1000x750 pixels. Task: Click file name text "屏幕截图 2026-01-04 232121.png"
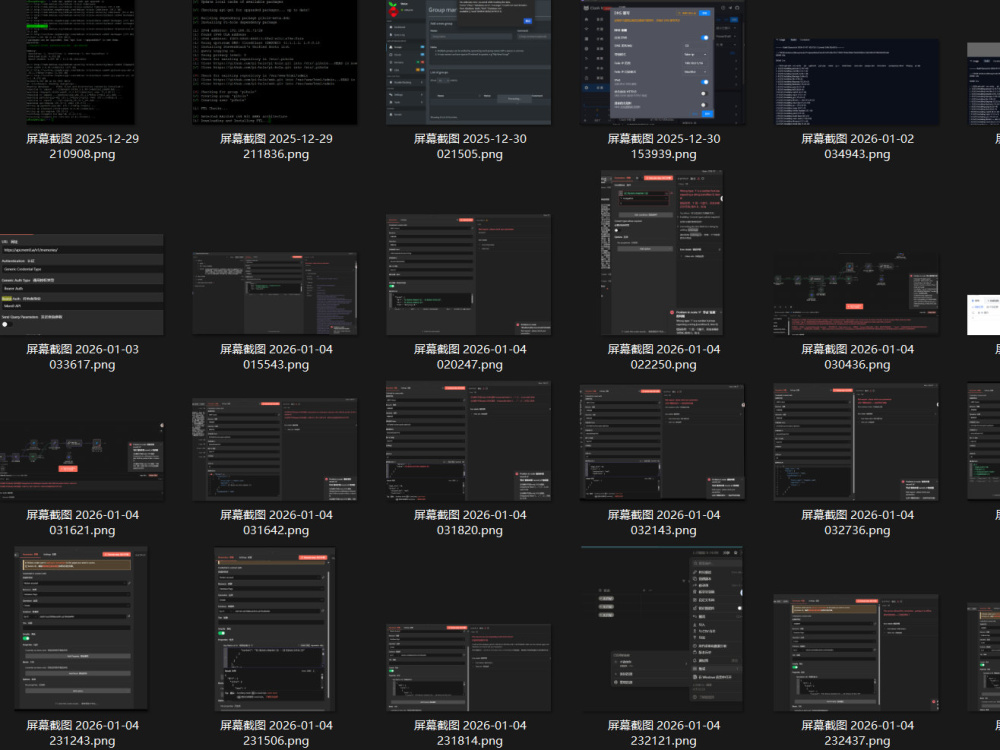coord(664,733)
